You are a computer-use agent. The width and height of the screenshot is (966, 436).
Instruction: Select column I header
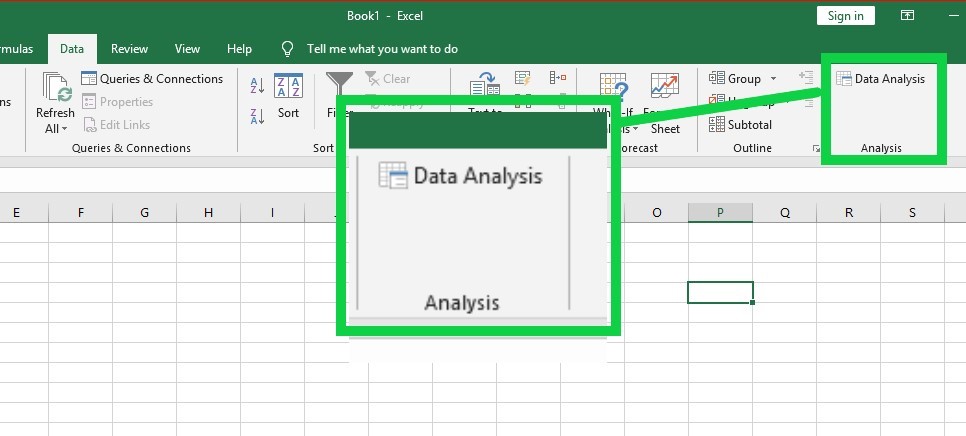272,213
